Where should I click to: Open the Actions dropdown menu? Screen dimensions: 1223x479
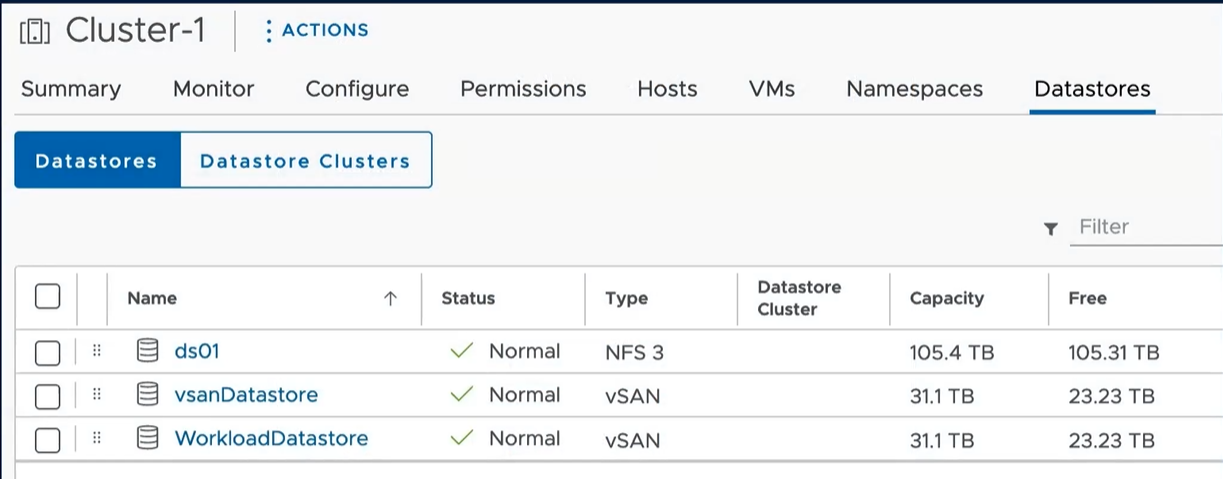click(316, 31)
